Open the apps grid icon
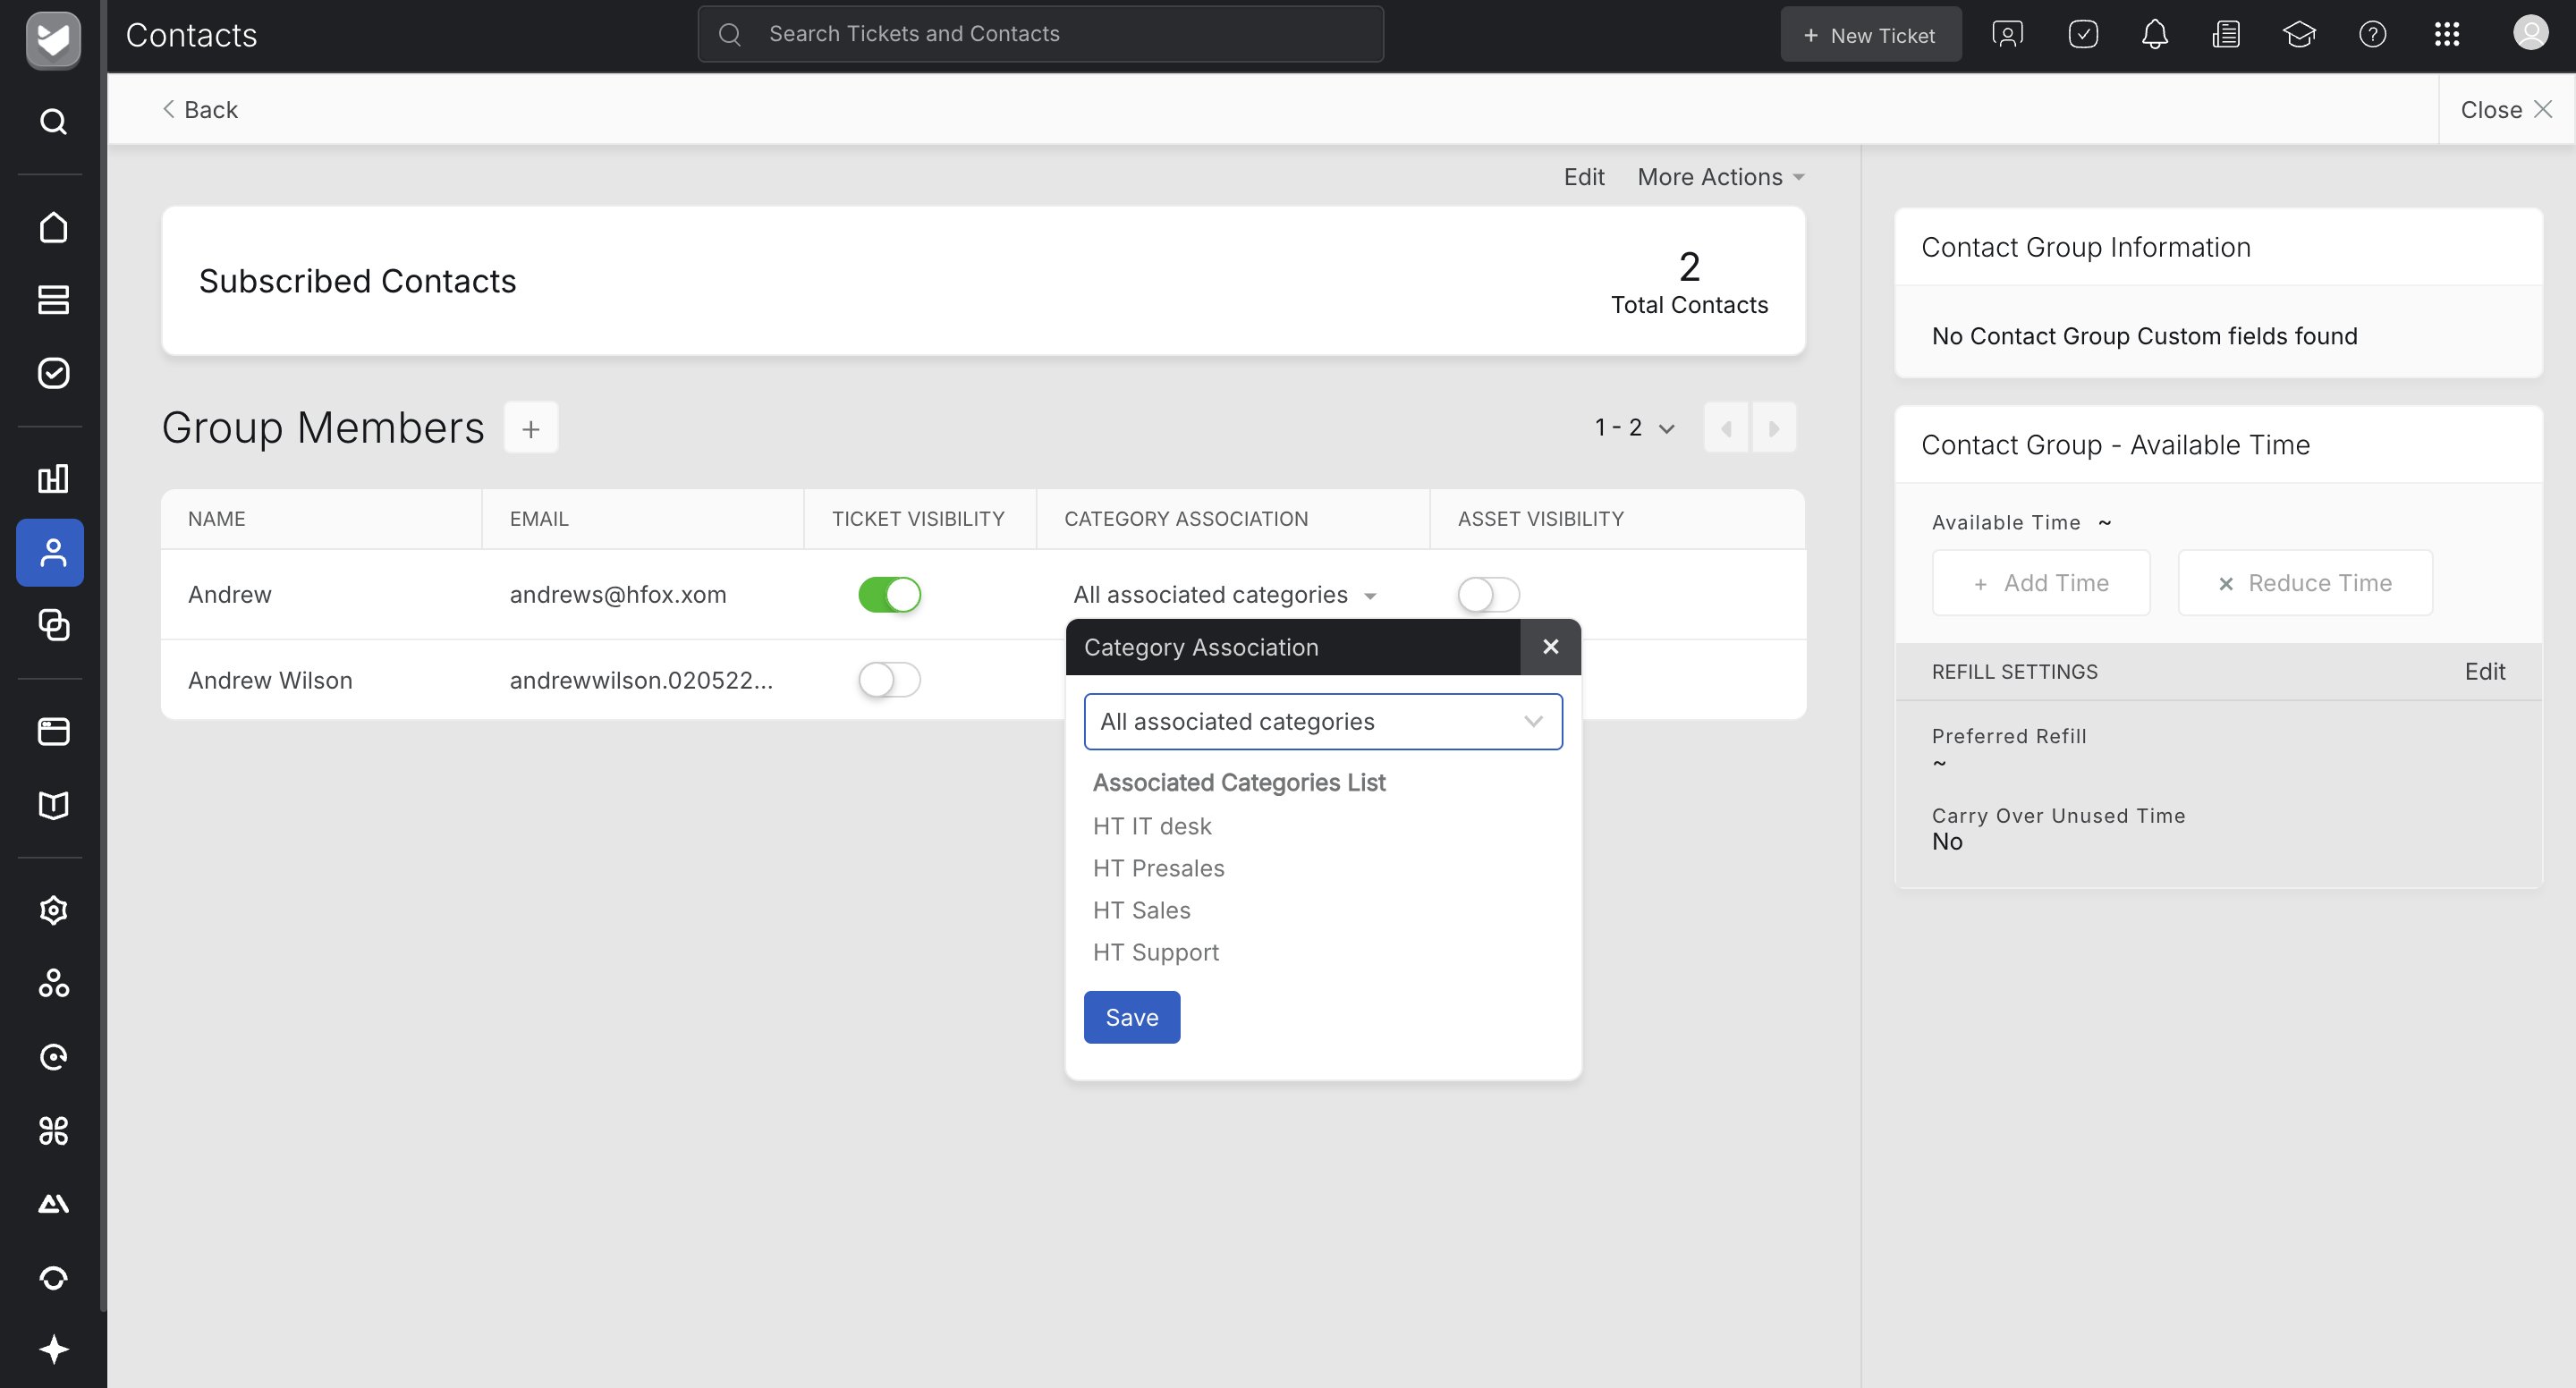Image resolution: width=2576 pixels, height=1388 pixels. point(2446,35)
